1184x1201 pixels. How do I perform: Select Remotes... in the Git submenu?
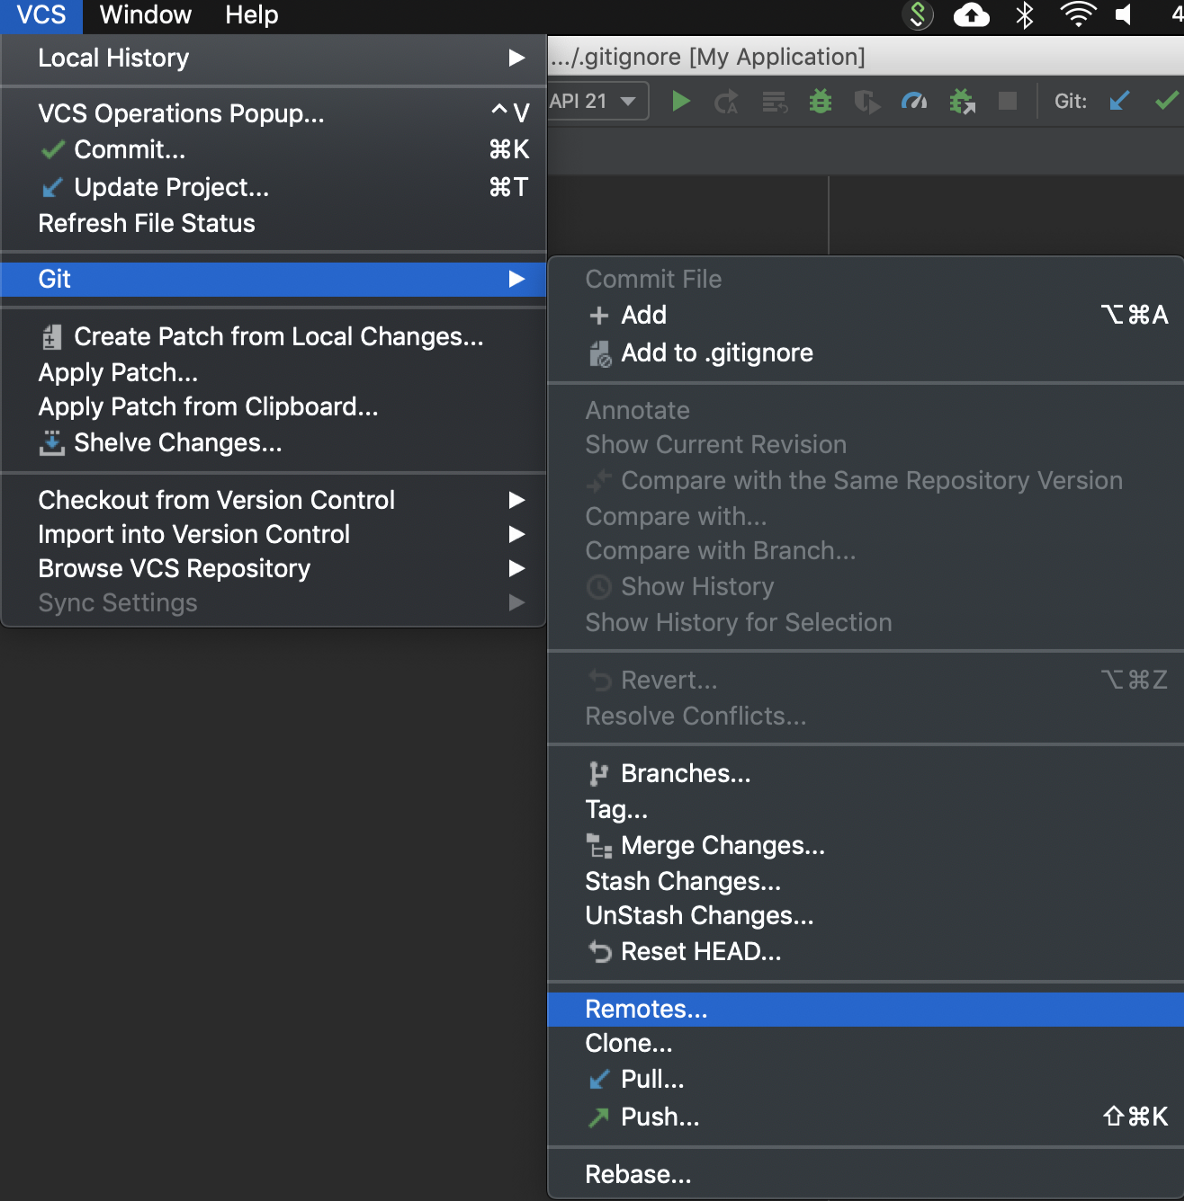[x=646, y=1009]
